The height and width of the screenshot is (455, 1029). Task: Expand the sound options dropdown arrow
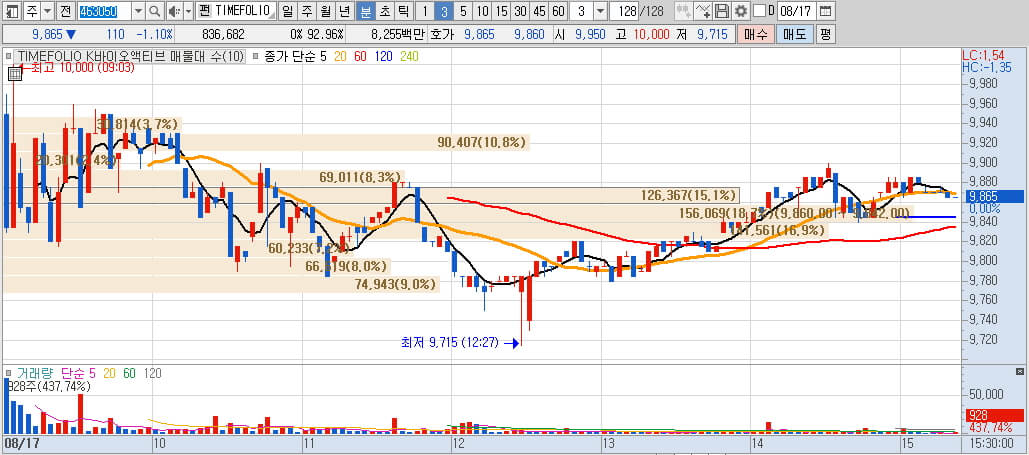tap(188, 11)
